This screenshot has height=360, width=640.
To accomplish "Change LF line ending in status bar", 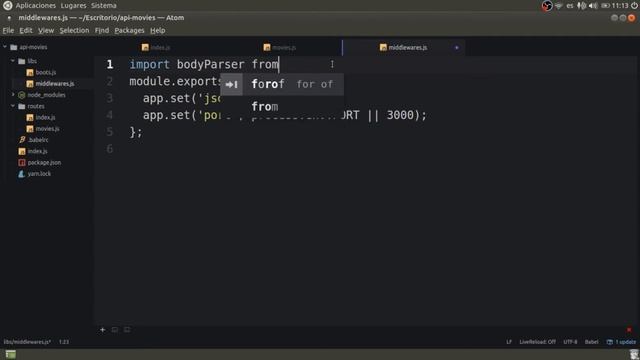I will pos(509,342).
